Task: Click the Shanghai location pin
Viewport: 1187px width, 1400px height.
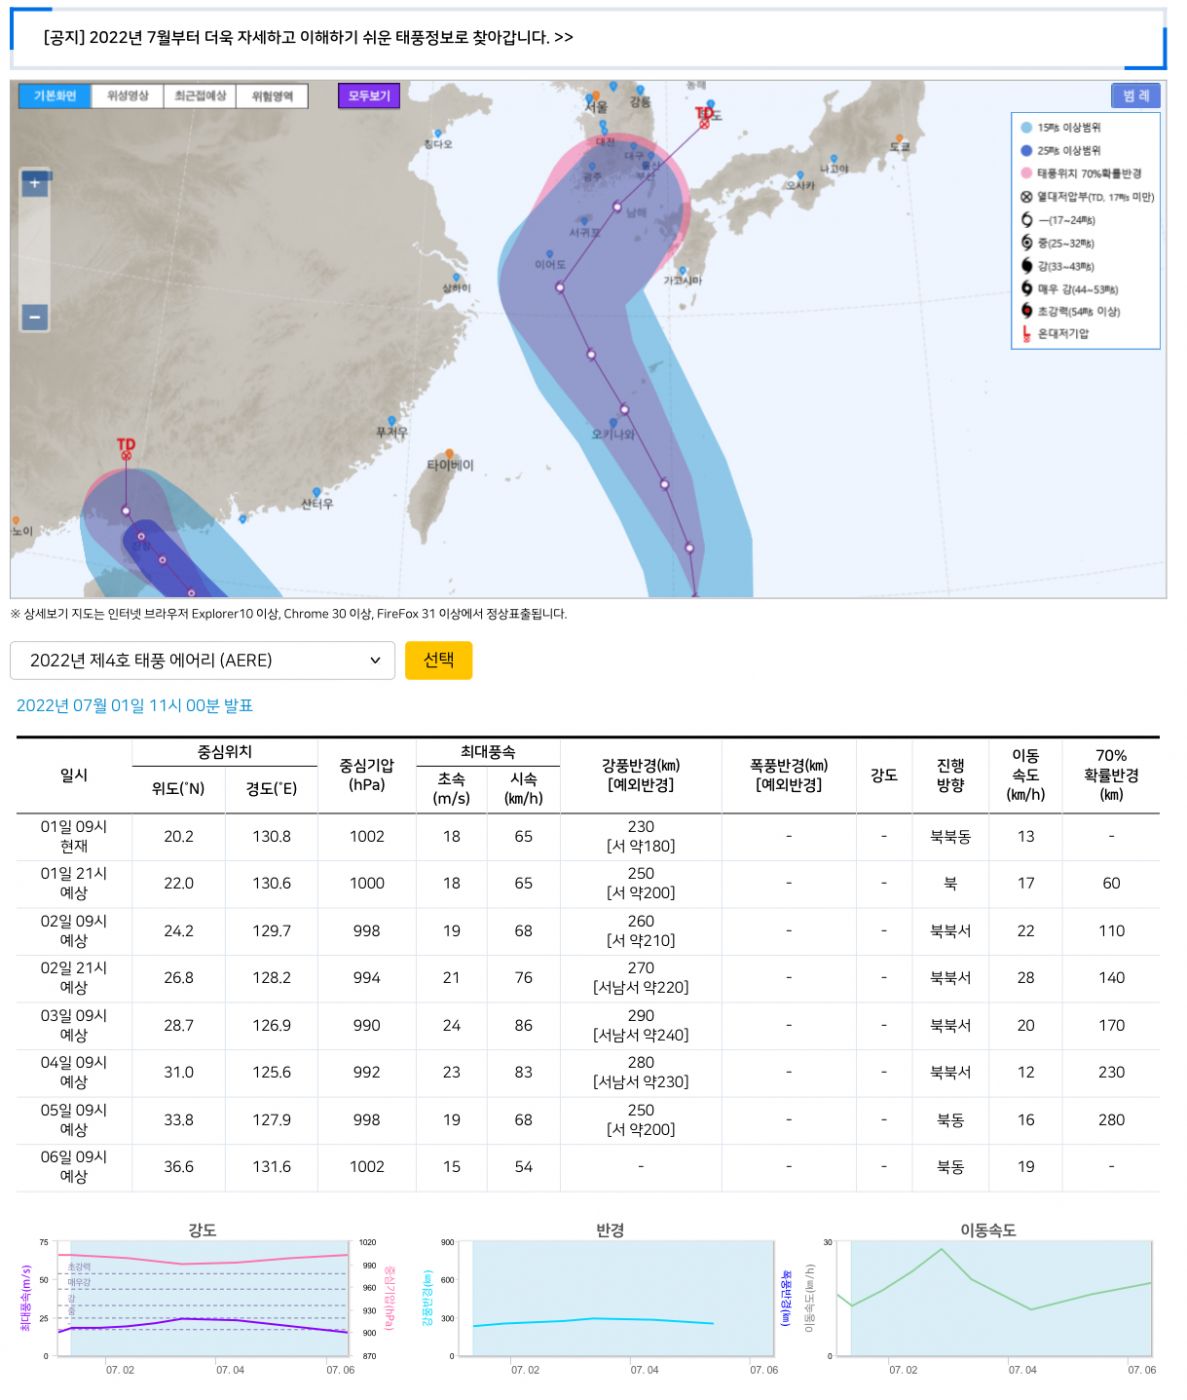Action: point(457,278)
